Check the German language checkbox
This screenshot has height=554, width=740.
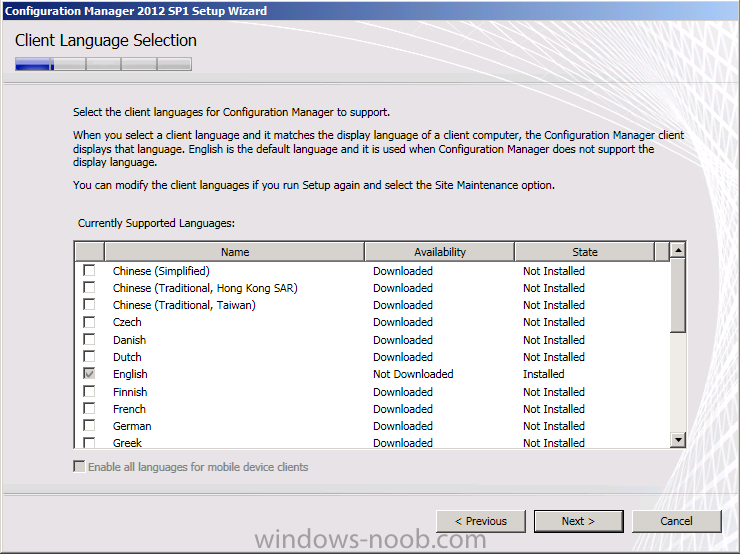pos(89,426)
